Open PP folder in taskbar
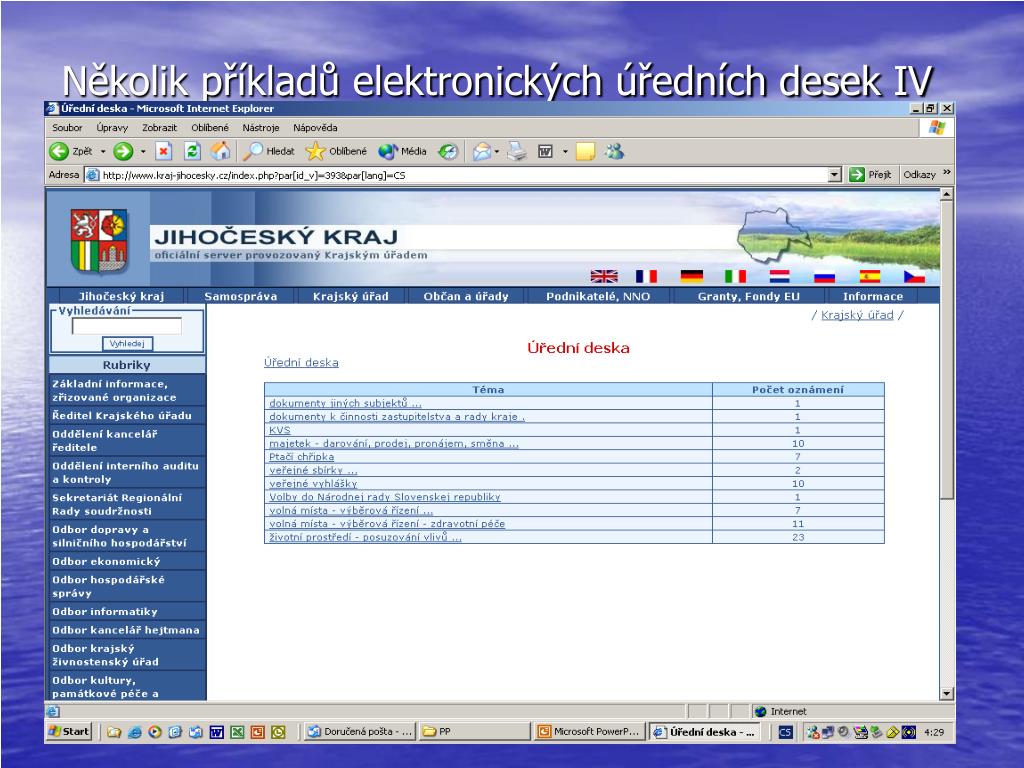The height and width of the screenshot is (768, 1024). [x=474, y=731]
